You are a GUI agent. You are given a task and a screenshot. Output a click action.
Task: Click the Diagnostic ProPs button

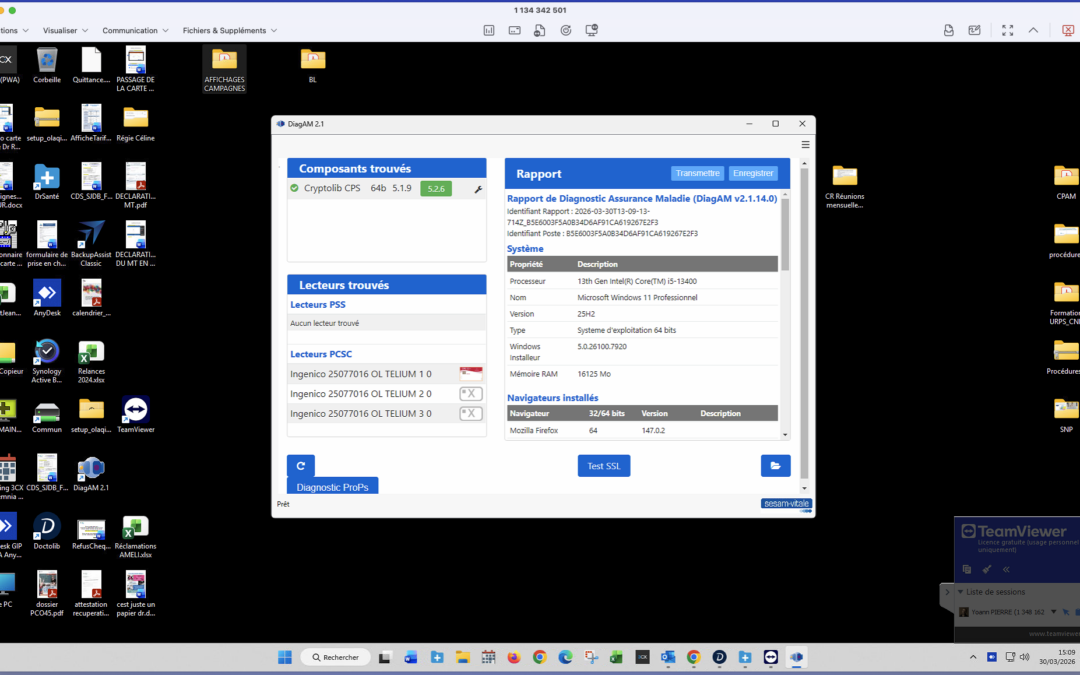click(x=333, y=487)
